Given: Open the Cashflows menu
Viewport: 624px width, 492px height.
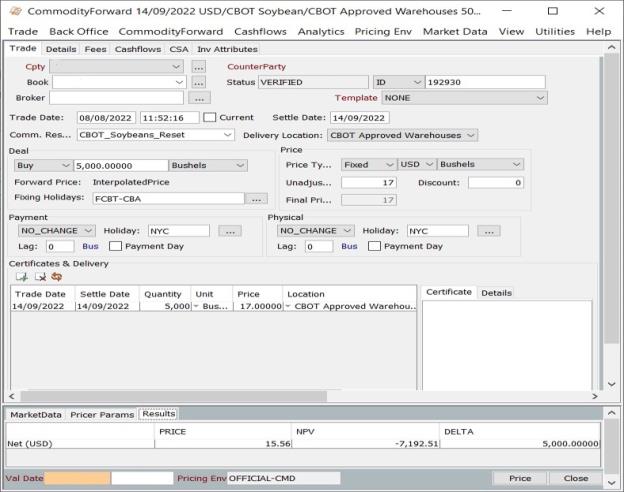Looking at the screenshot, I should (x=260, y=31).
